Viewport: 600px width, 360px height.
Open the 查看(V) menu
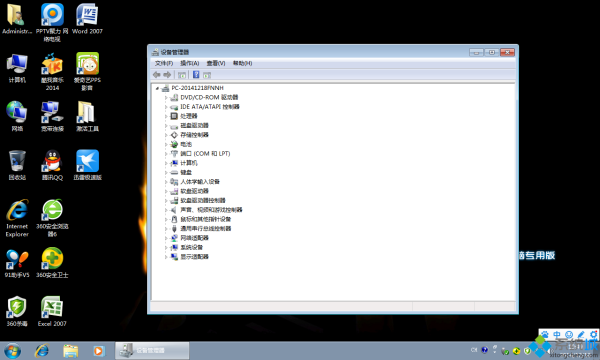point(216,63)
